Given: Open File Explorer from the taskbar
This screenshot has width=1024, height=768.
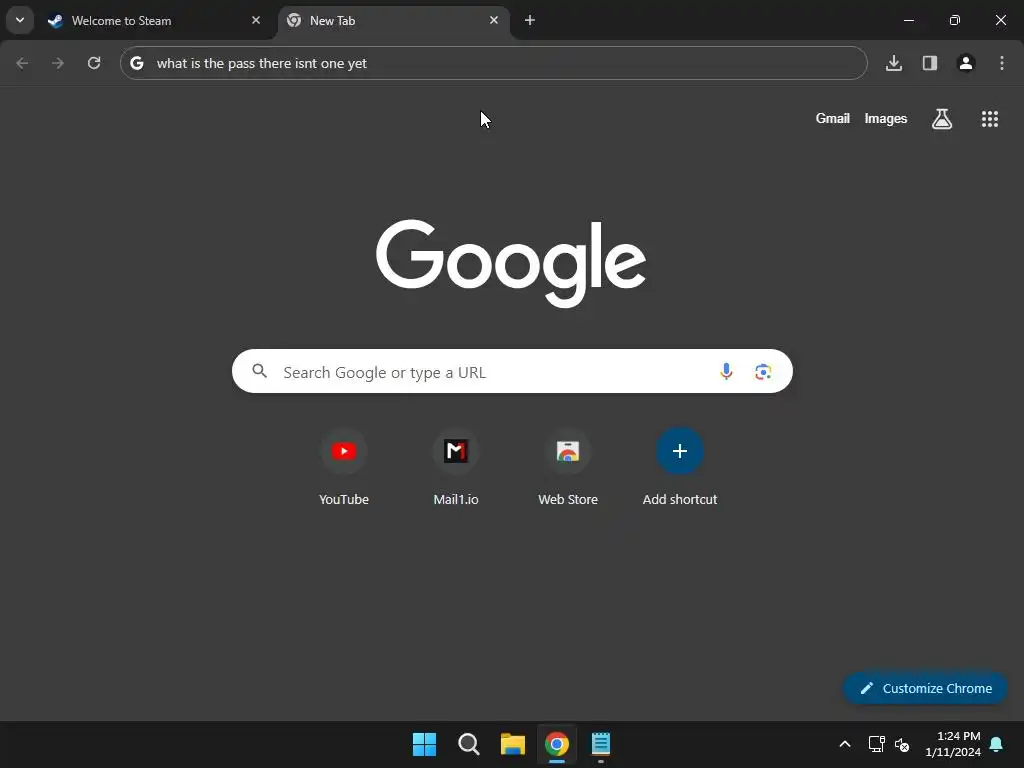Looking at the screenshot, I should tap(513, 744).
